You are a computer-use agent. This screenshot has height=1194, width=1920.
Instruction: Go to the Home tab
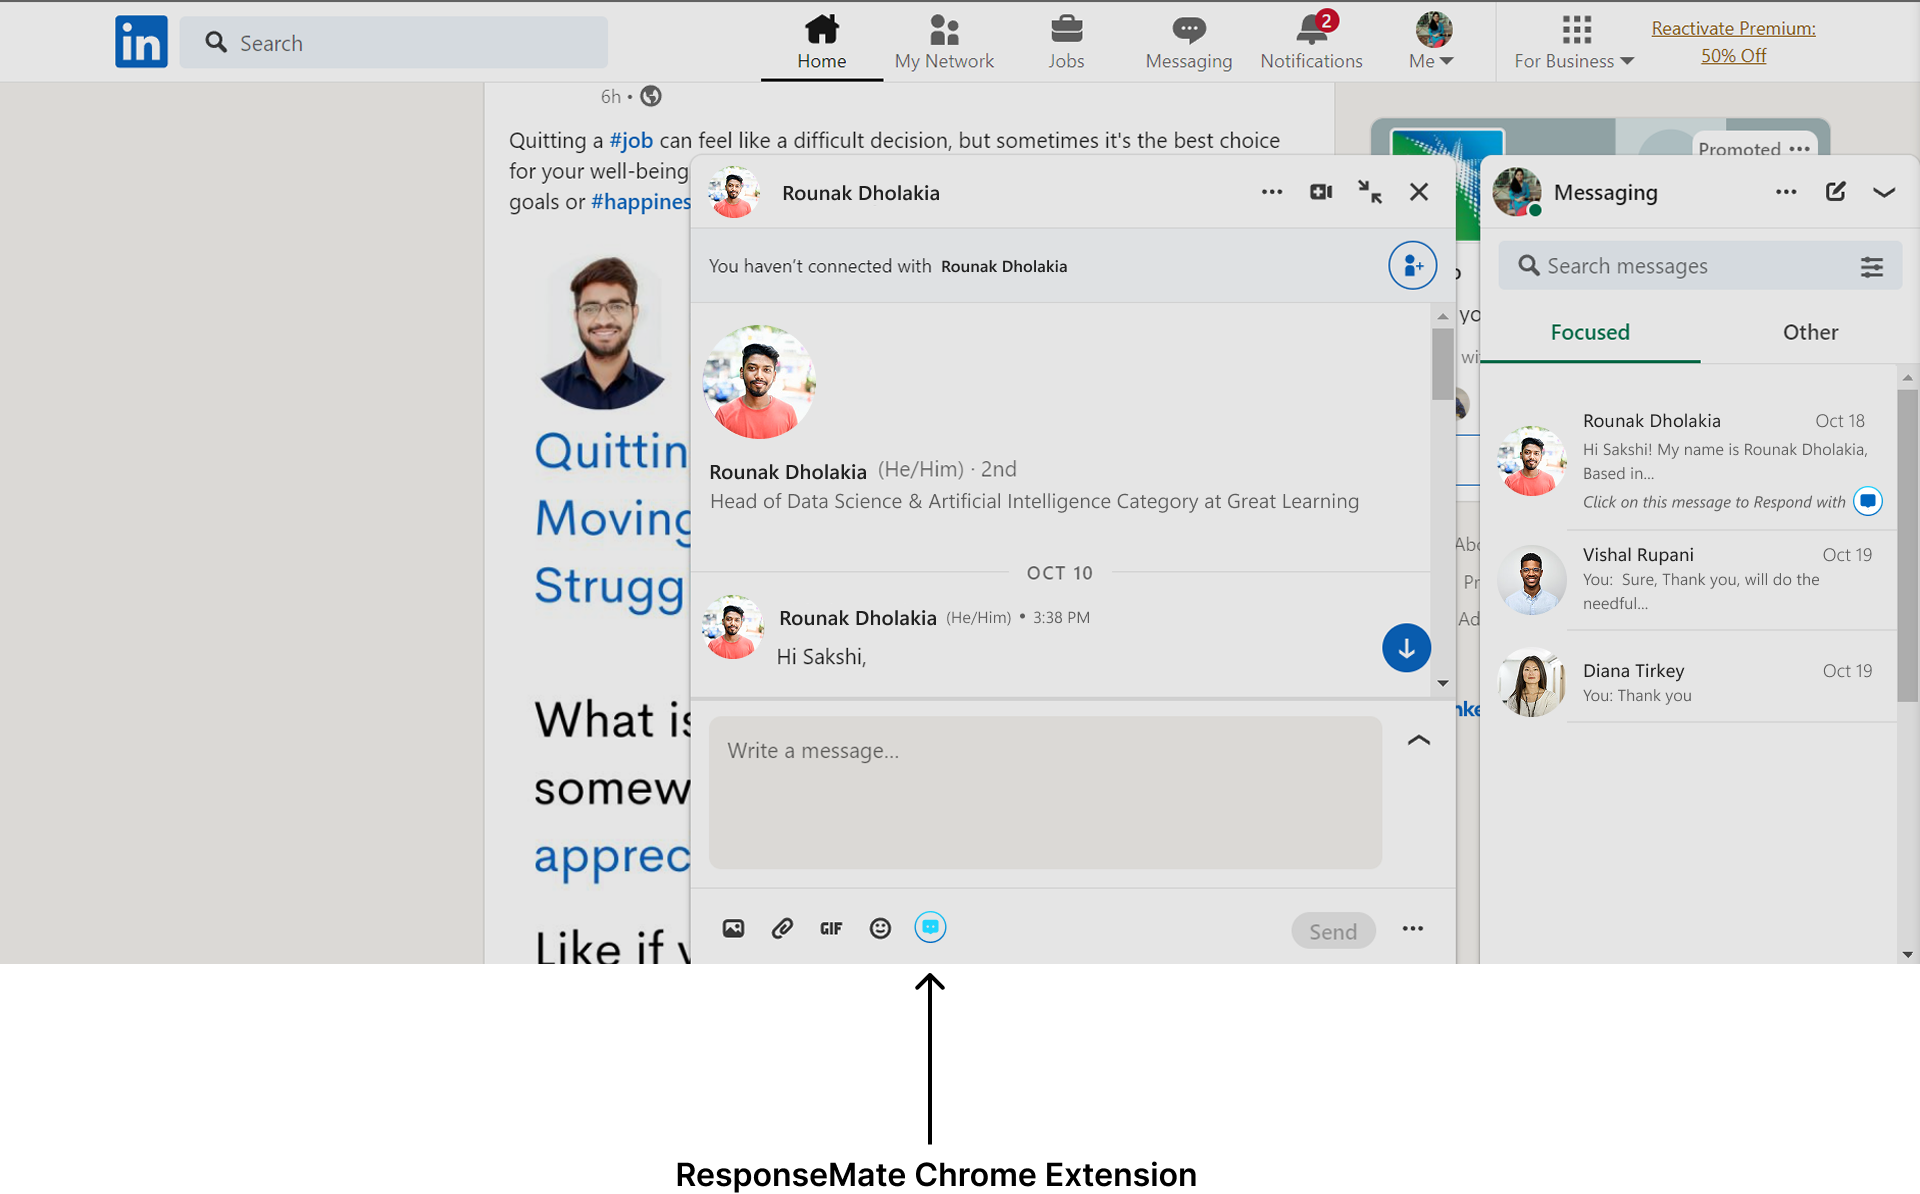click(822, 42)
